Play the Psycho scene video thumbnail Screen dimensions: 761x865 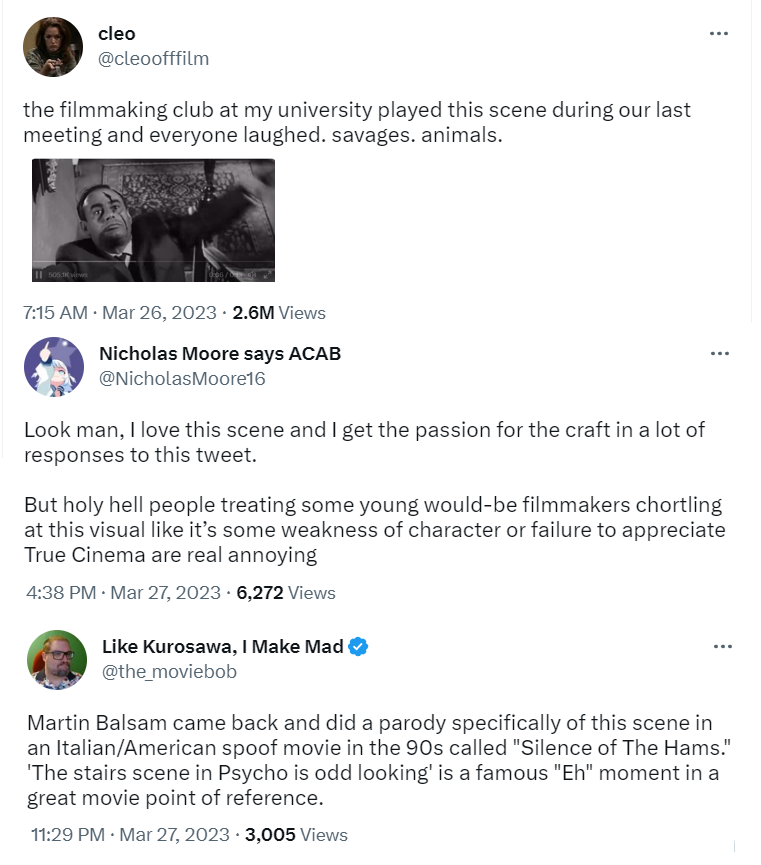(x=153, y=215)
